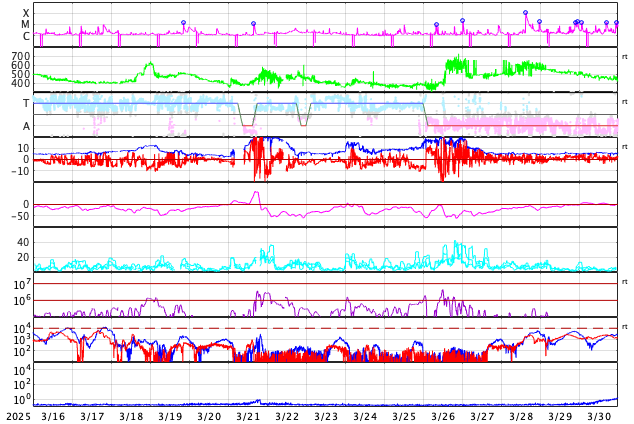
Task: Click the X label on the flare-class axis
Action: 26,14
